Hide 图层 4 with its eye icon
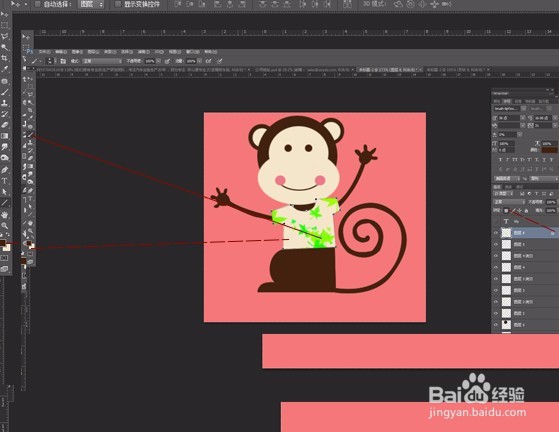 (496, 267)
